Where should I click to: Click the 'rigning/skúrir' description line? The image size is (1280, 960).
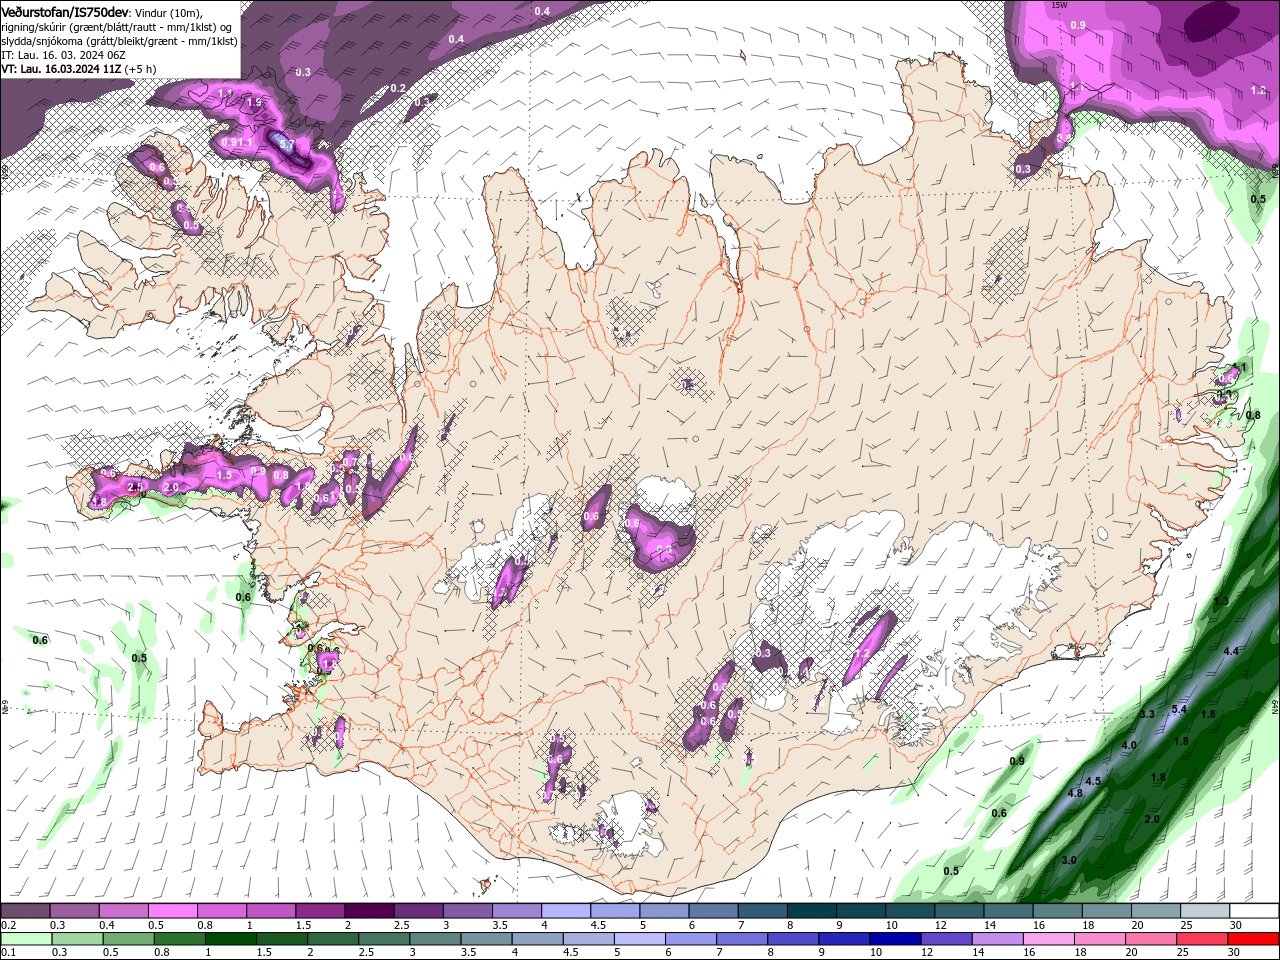(118, 26)
